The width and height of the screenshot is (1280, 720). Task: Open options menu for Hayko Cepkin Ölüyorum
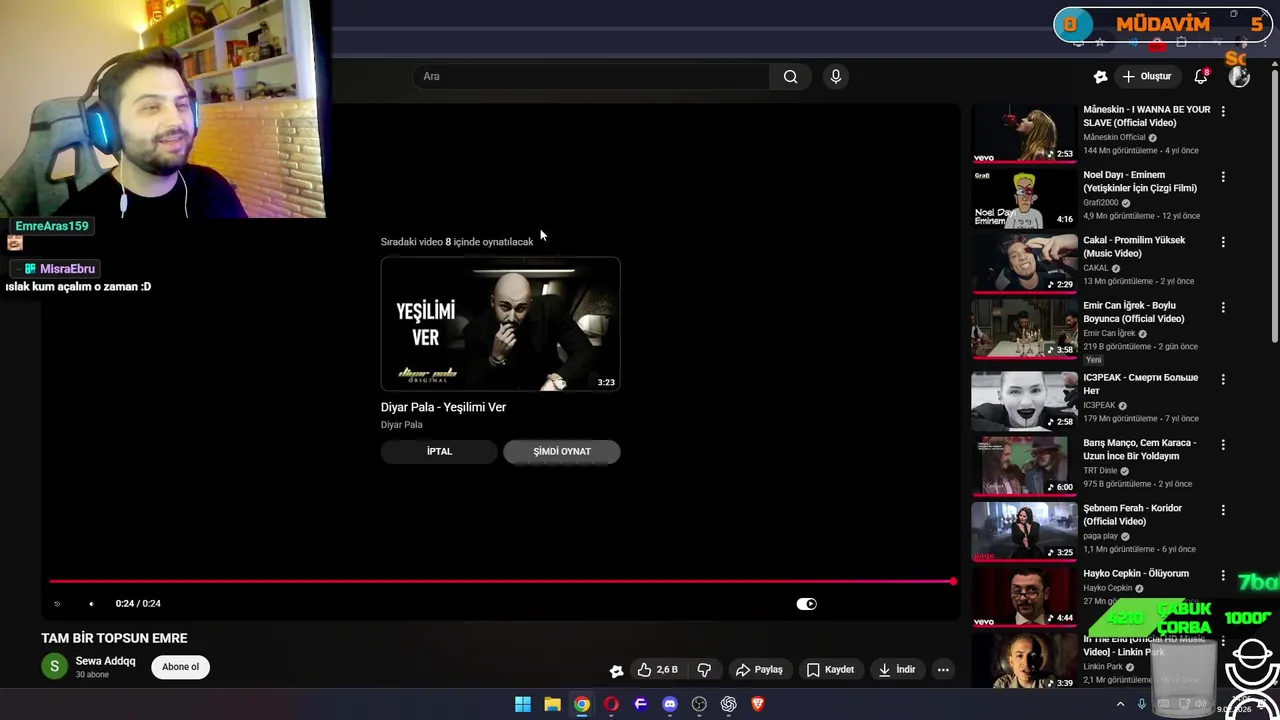point(1223,576)
